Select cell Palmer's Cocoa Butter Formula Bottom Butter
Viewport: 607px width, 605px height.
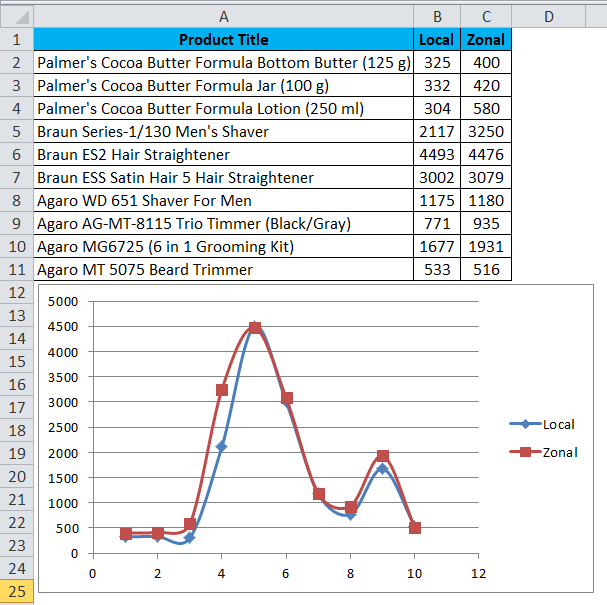(x=224, y=63)
